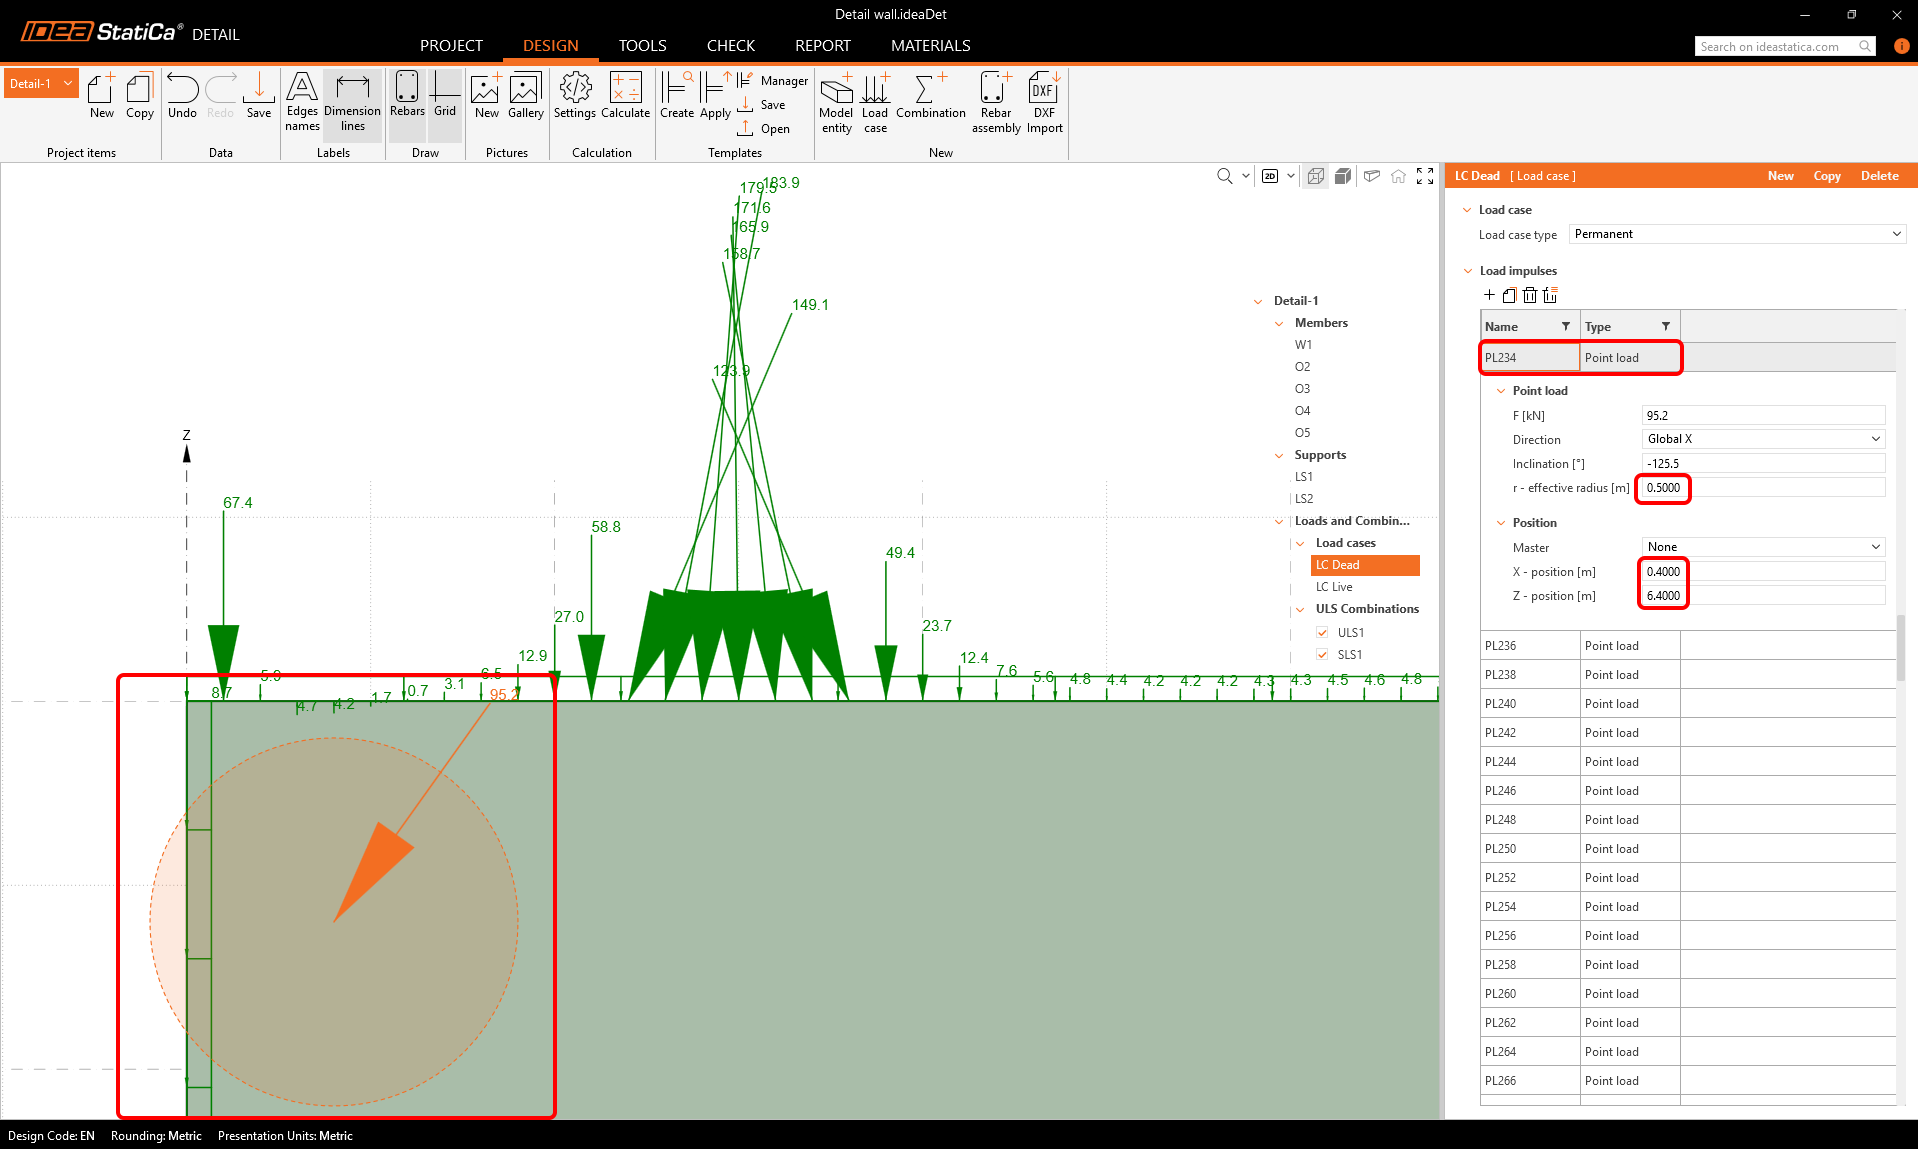Switch to solid view mode cube icon

pyautogui.click(x=1343, y=176)
